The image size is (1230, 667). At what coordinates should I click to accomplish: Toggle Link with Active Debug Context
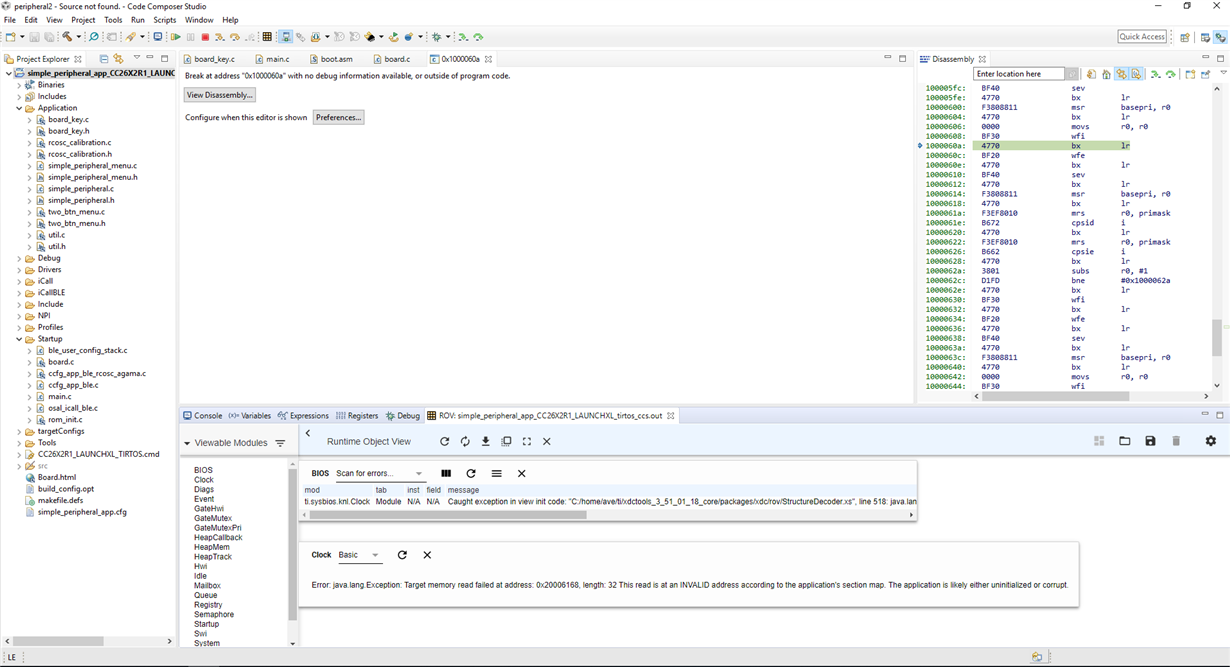(1121, 74)
